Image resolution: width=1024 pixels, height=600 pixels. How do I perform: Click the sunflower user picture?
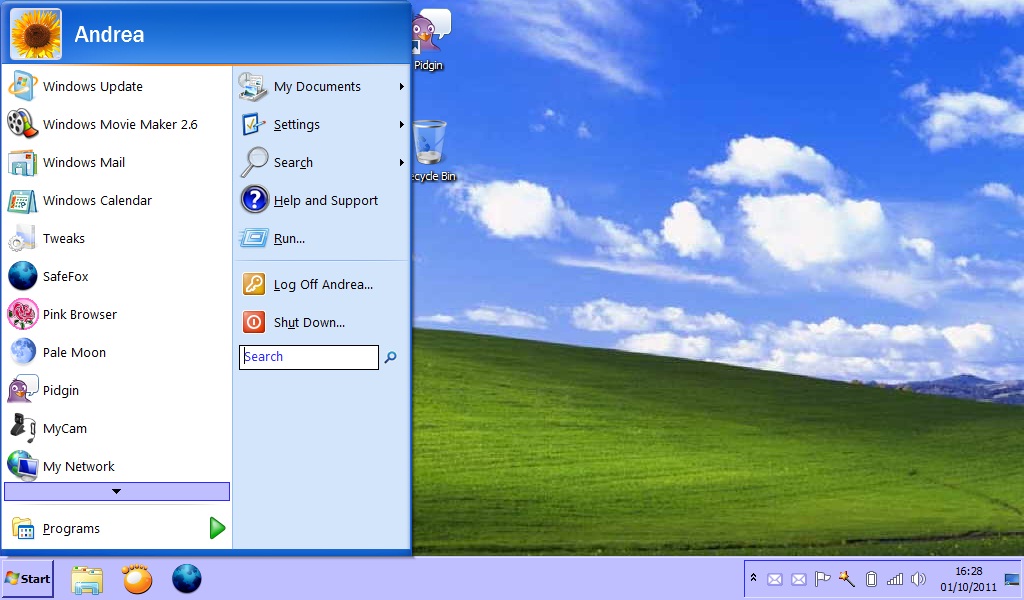click(36, 34)
